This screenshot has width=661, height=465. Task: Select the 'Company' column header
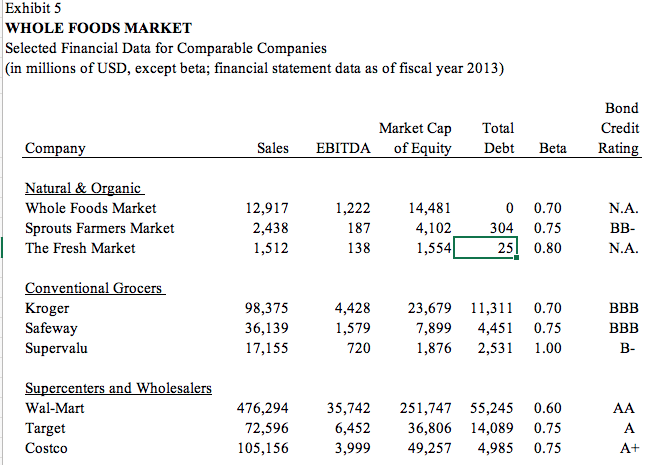[x=55, y=148]
